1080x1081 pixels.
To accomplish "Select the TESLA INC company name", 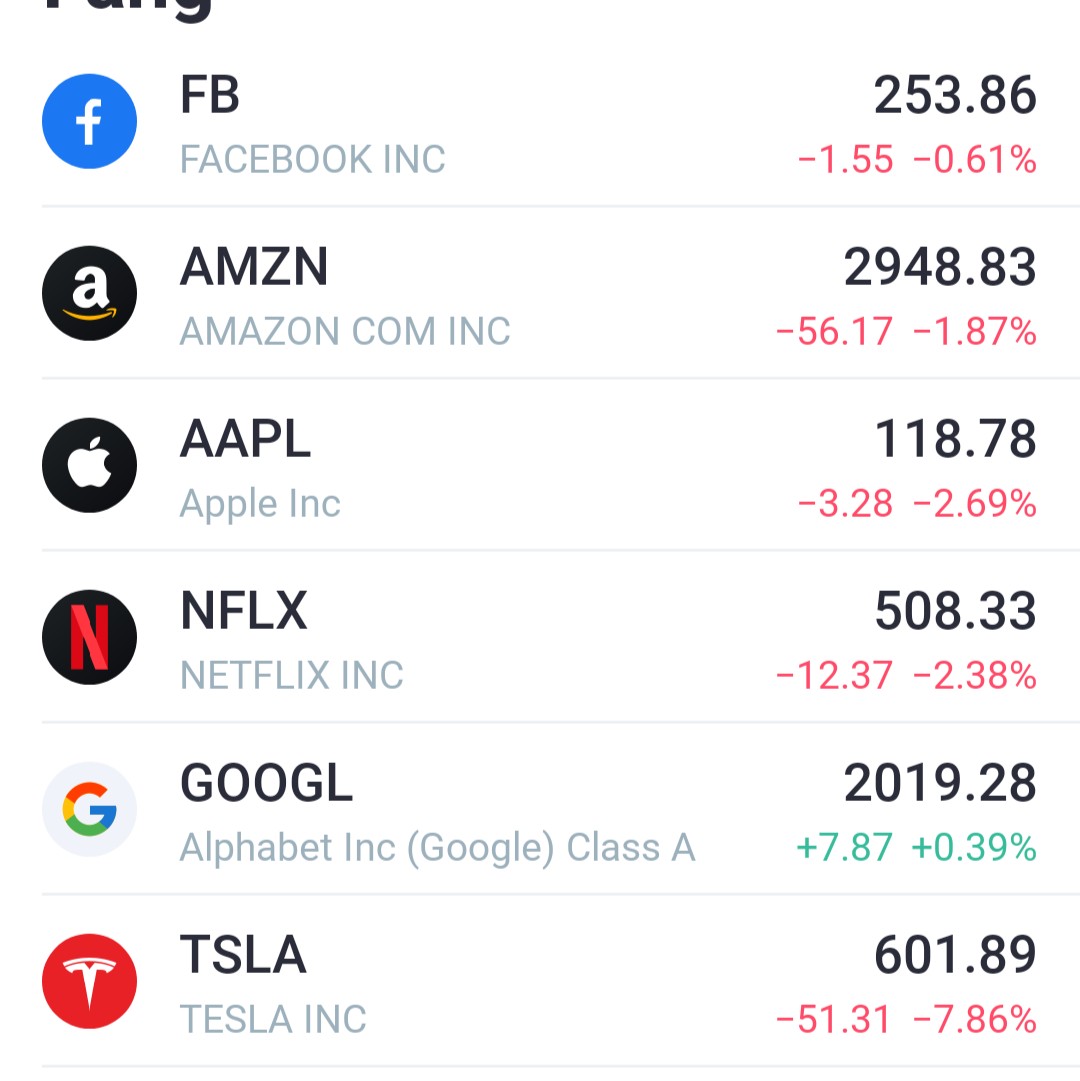I will pos(273,1020).
